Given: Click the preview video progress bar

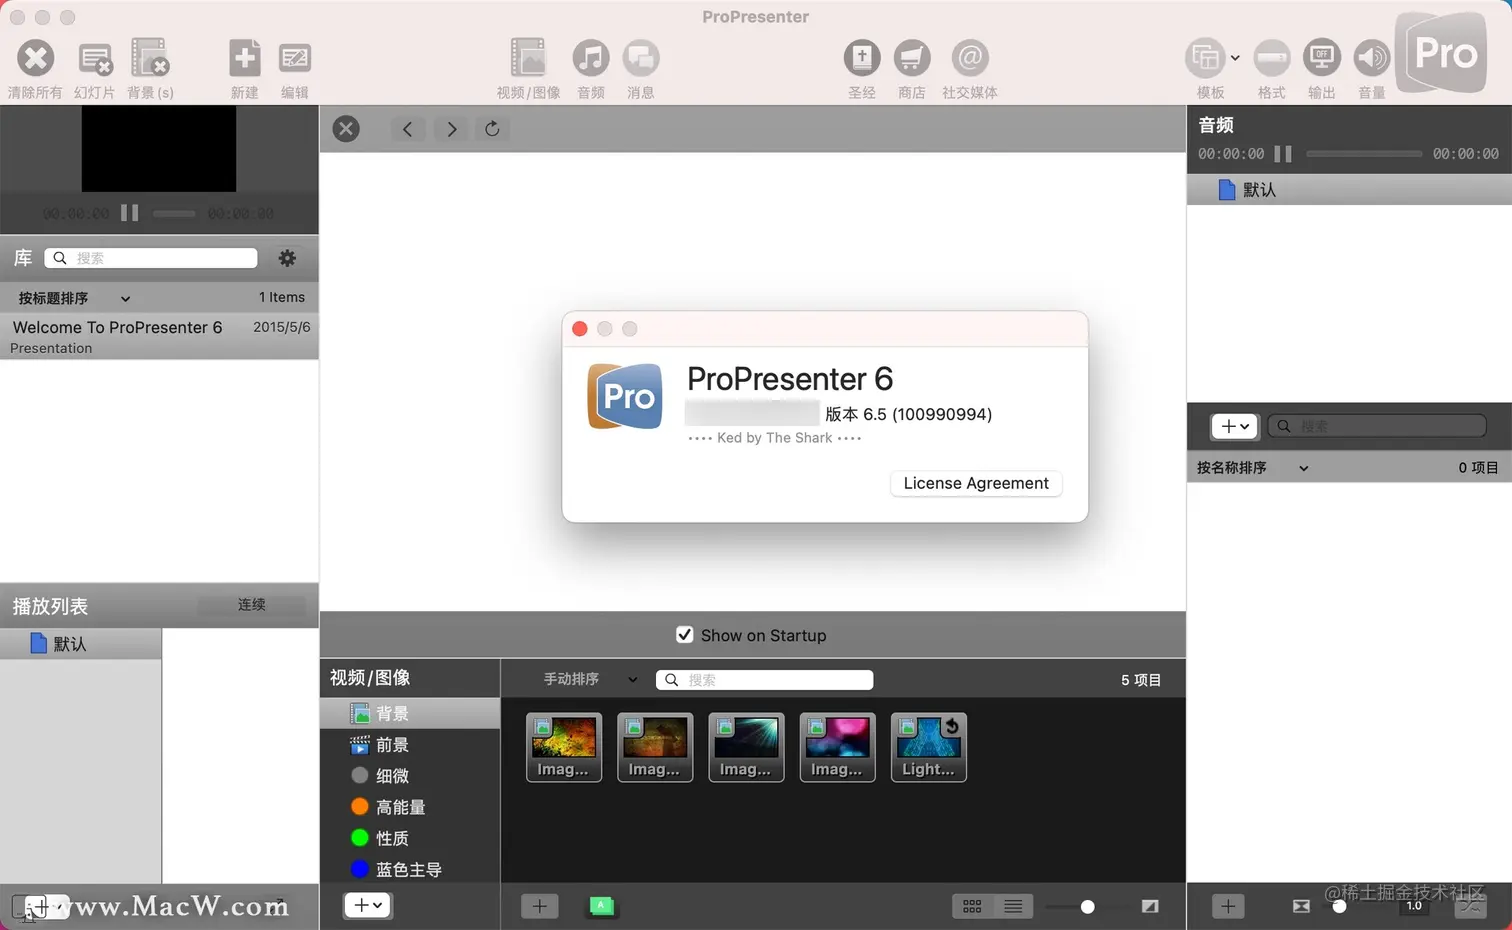Looking at the screenshot, I should 174,213.
